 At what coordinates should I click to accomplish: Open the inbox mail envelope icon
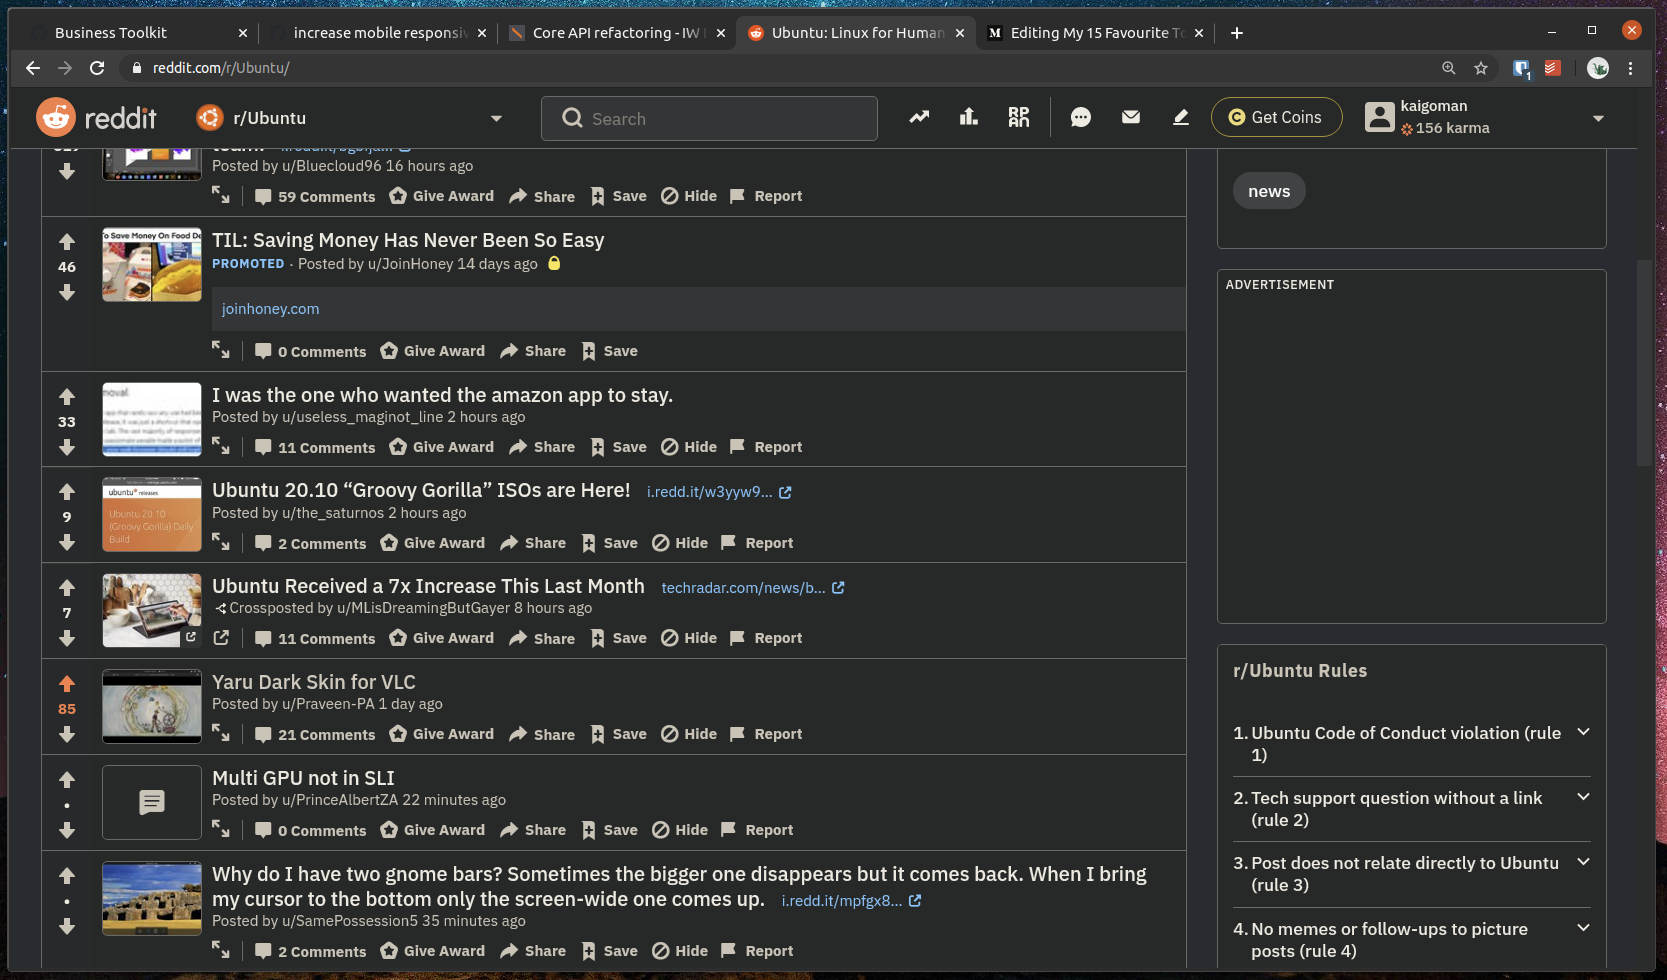click(1131, 117)
